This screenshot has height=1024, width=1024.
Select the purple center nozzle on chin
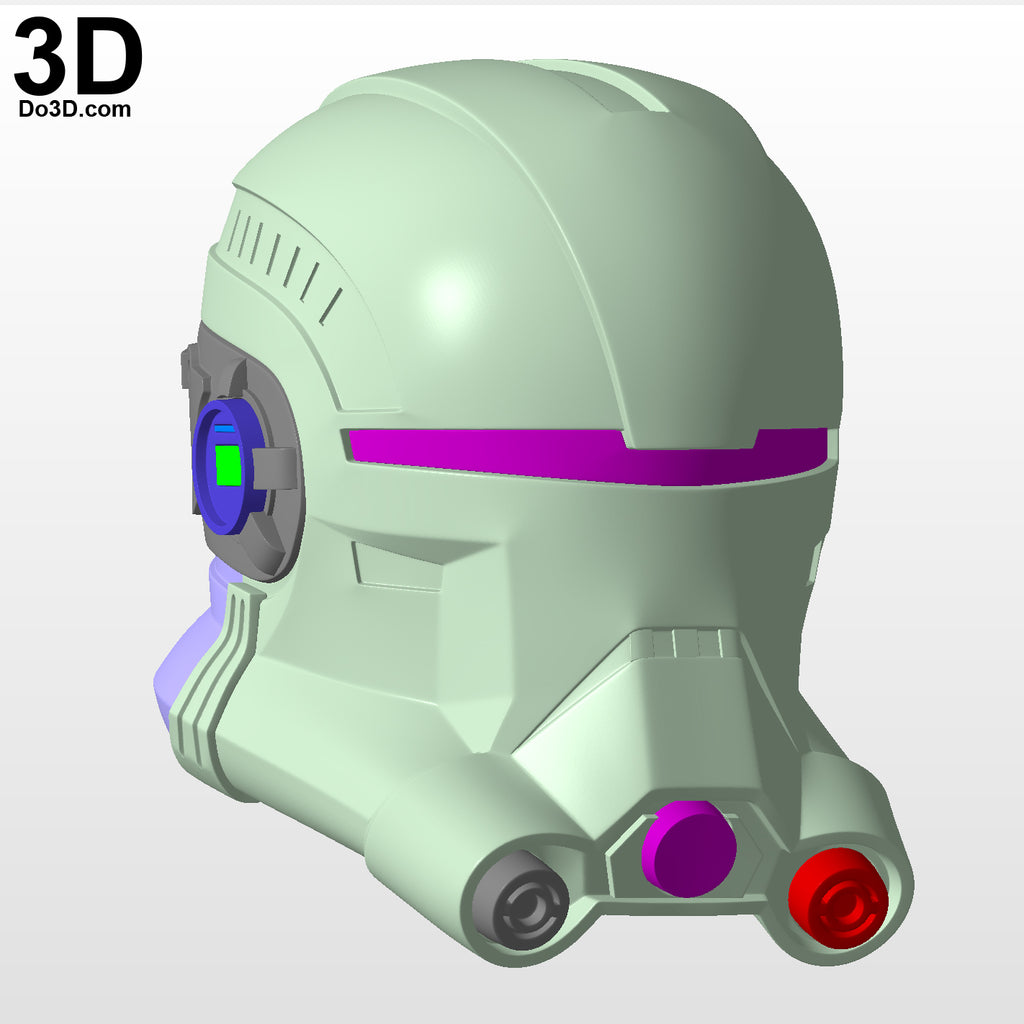[688, 848]
